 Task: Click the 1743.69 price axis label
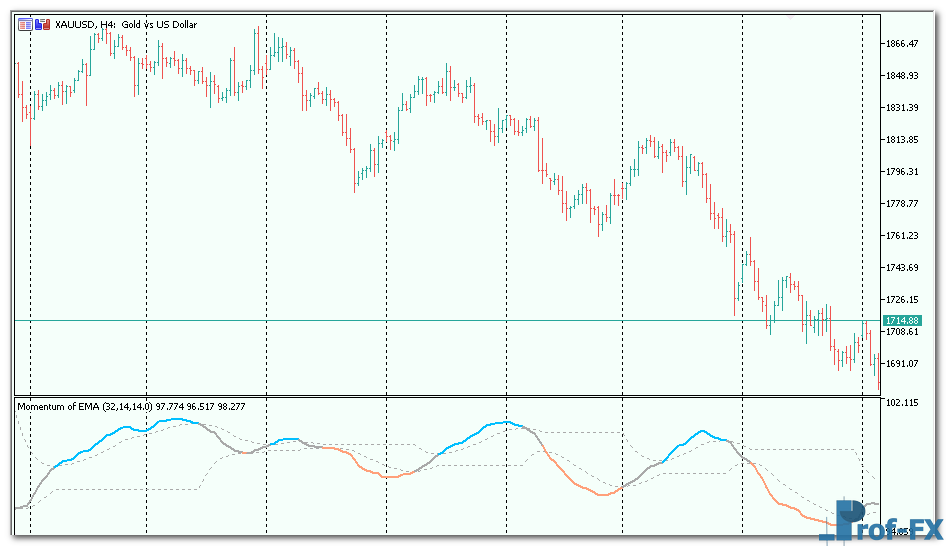[x=901, y=268]
